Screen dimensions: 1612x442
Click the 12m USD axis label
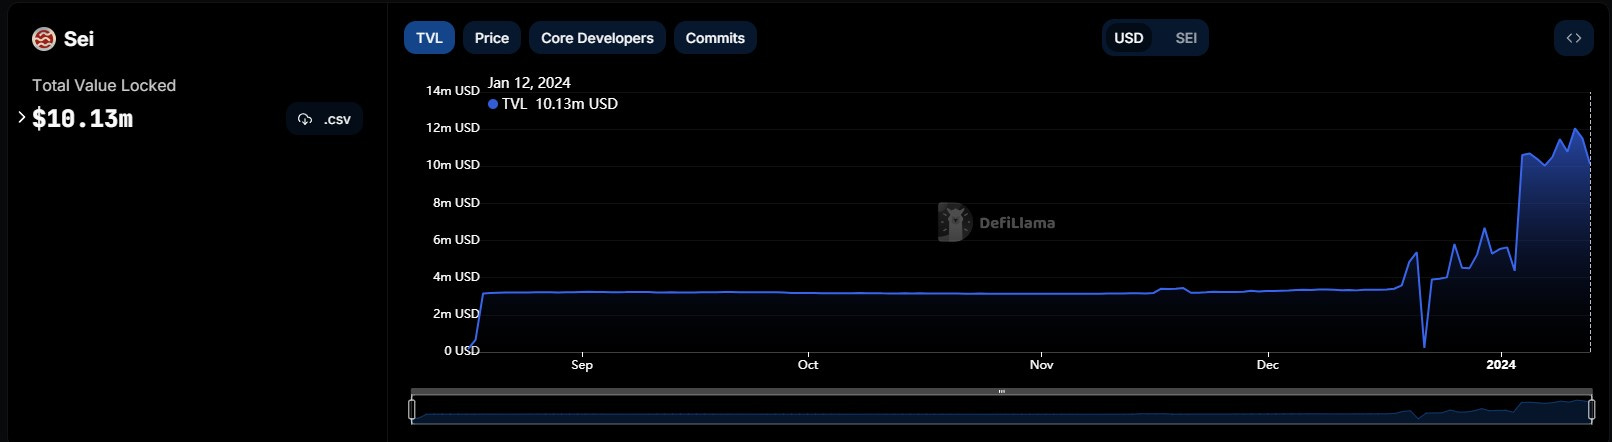point(453,128)
